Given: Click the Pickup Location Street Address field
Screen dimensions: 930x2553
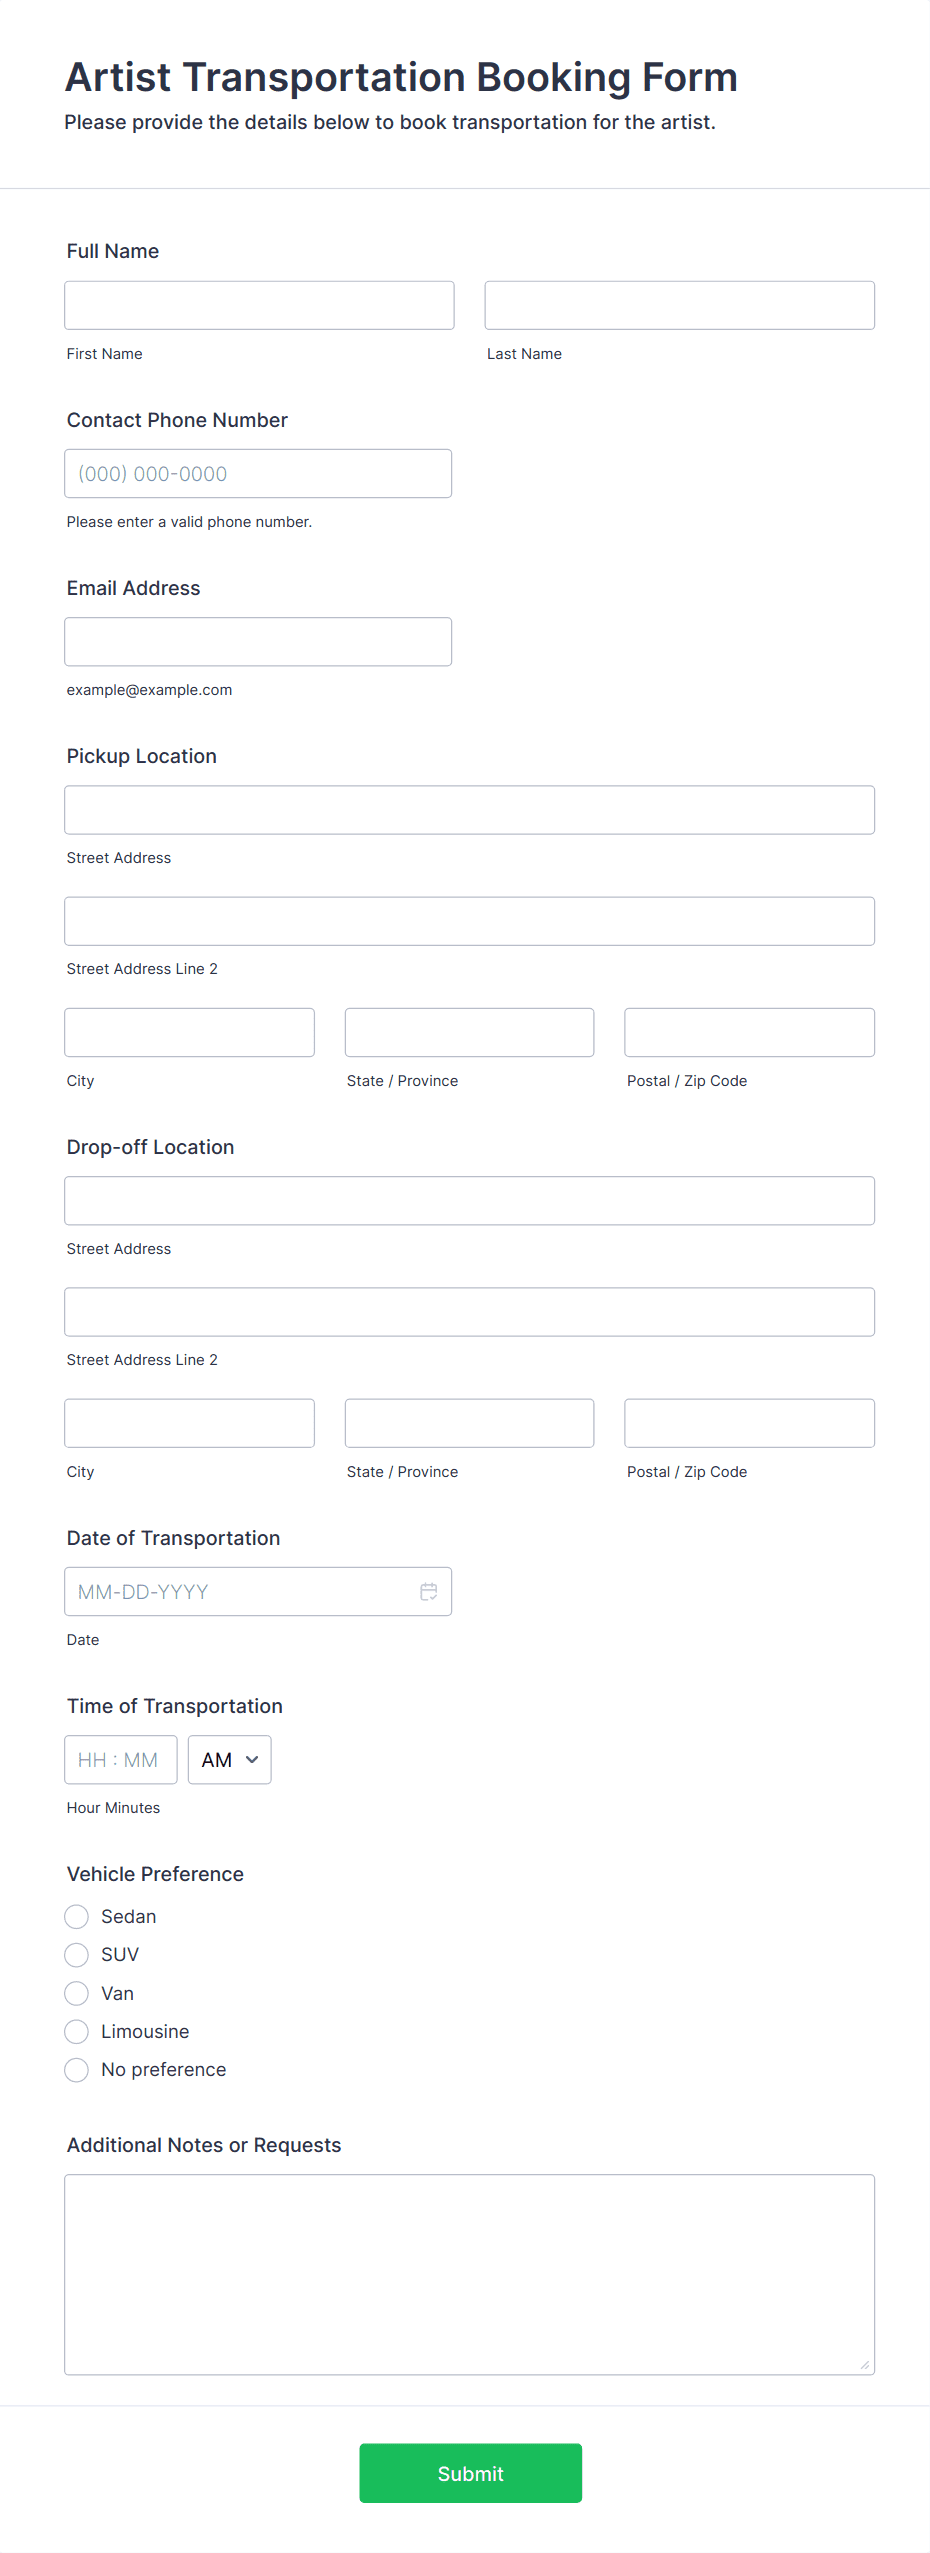Looking at the screenshot, I should [469, 809].
